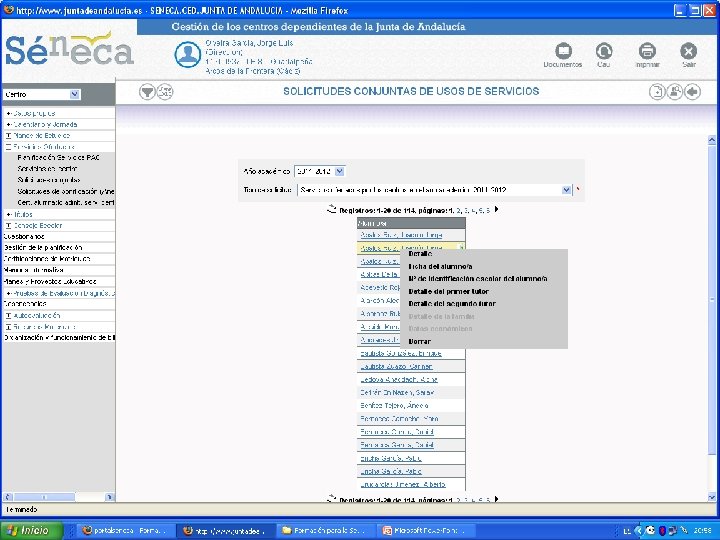Image resolution: width=720 pixels, height=540 pixels.
Task: Expand the Datos propios tree node
Action: coord(8,113)
